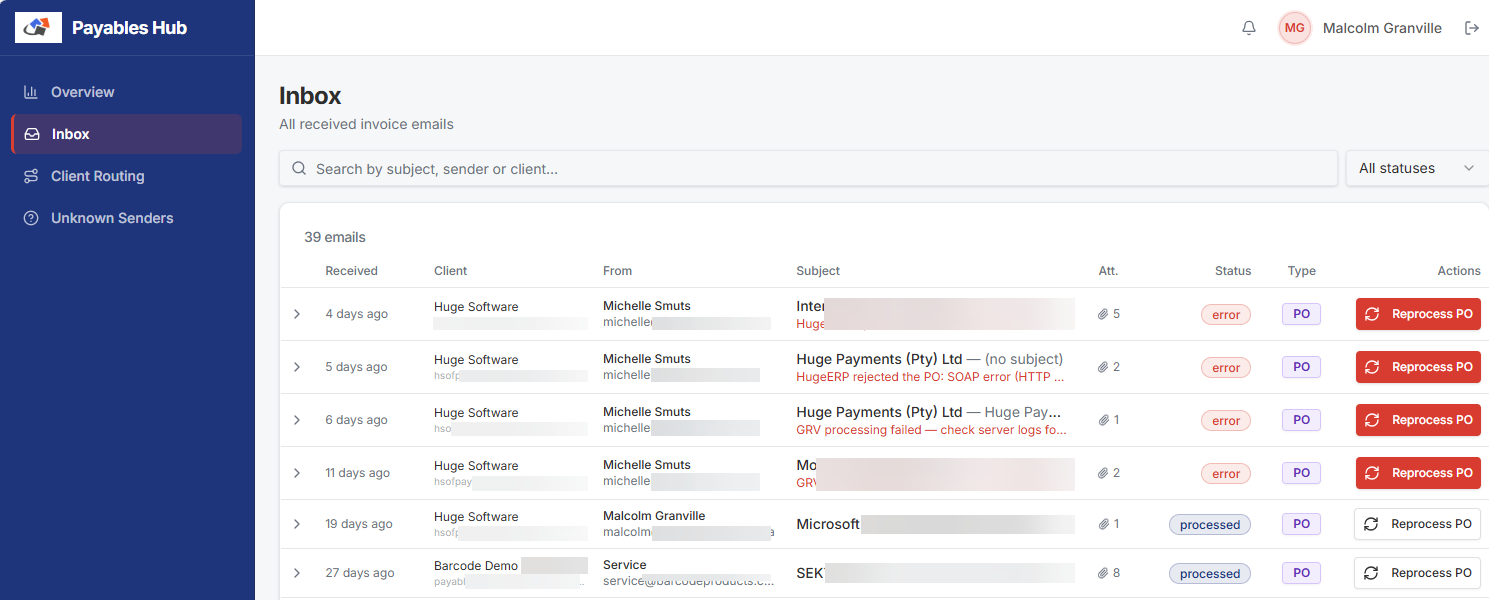Reprocess PO for Malcolm Granville's Microsoft email
Image resolution: width=1489 pixels, height=600 pixels.
point(1418,524)
